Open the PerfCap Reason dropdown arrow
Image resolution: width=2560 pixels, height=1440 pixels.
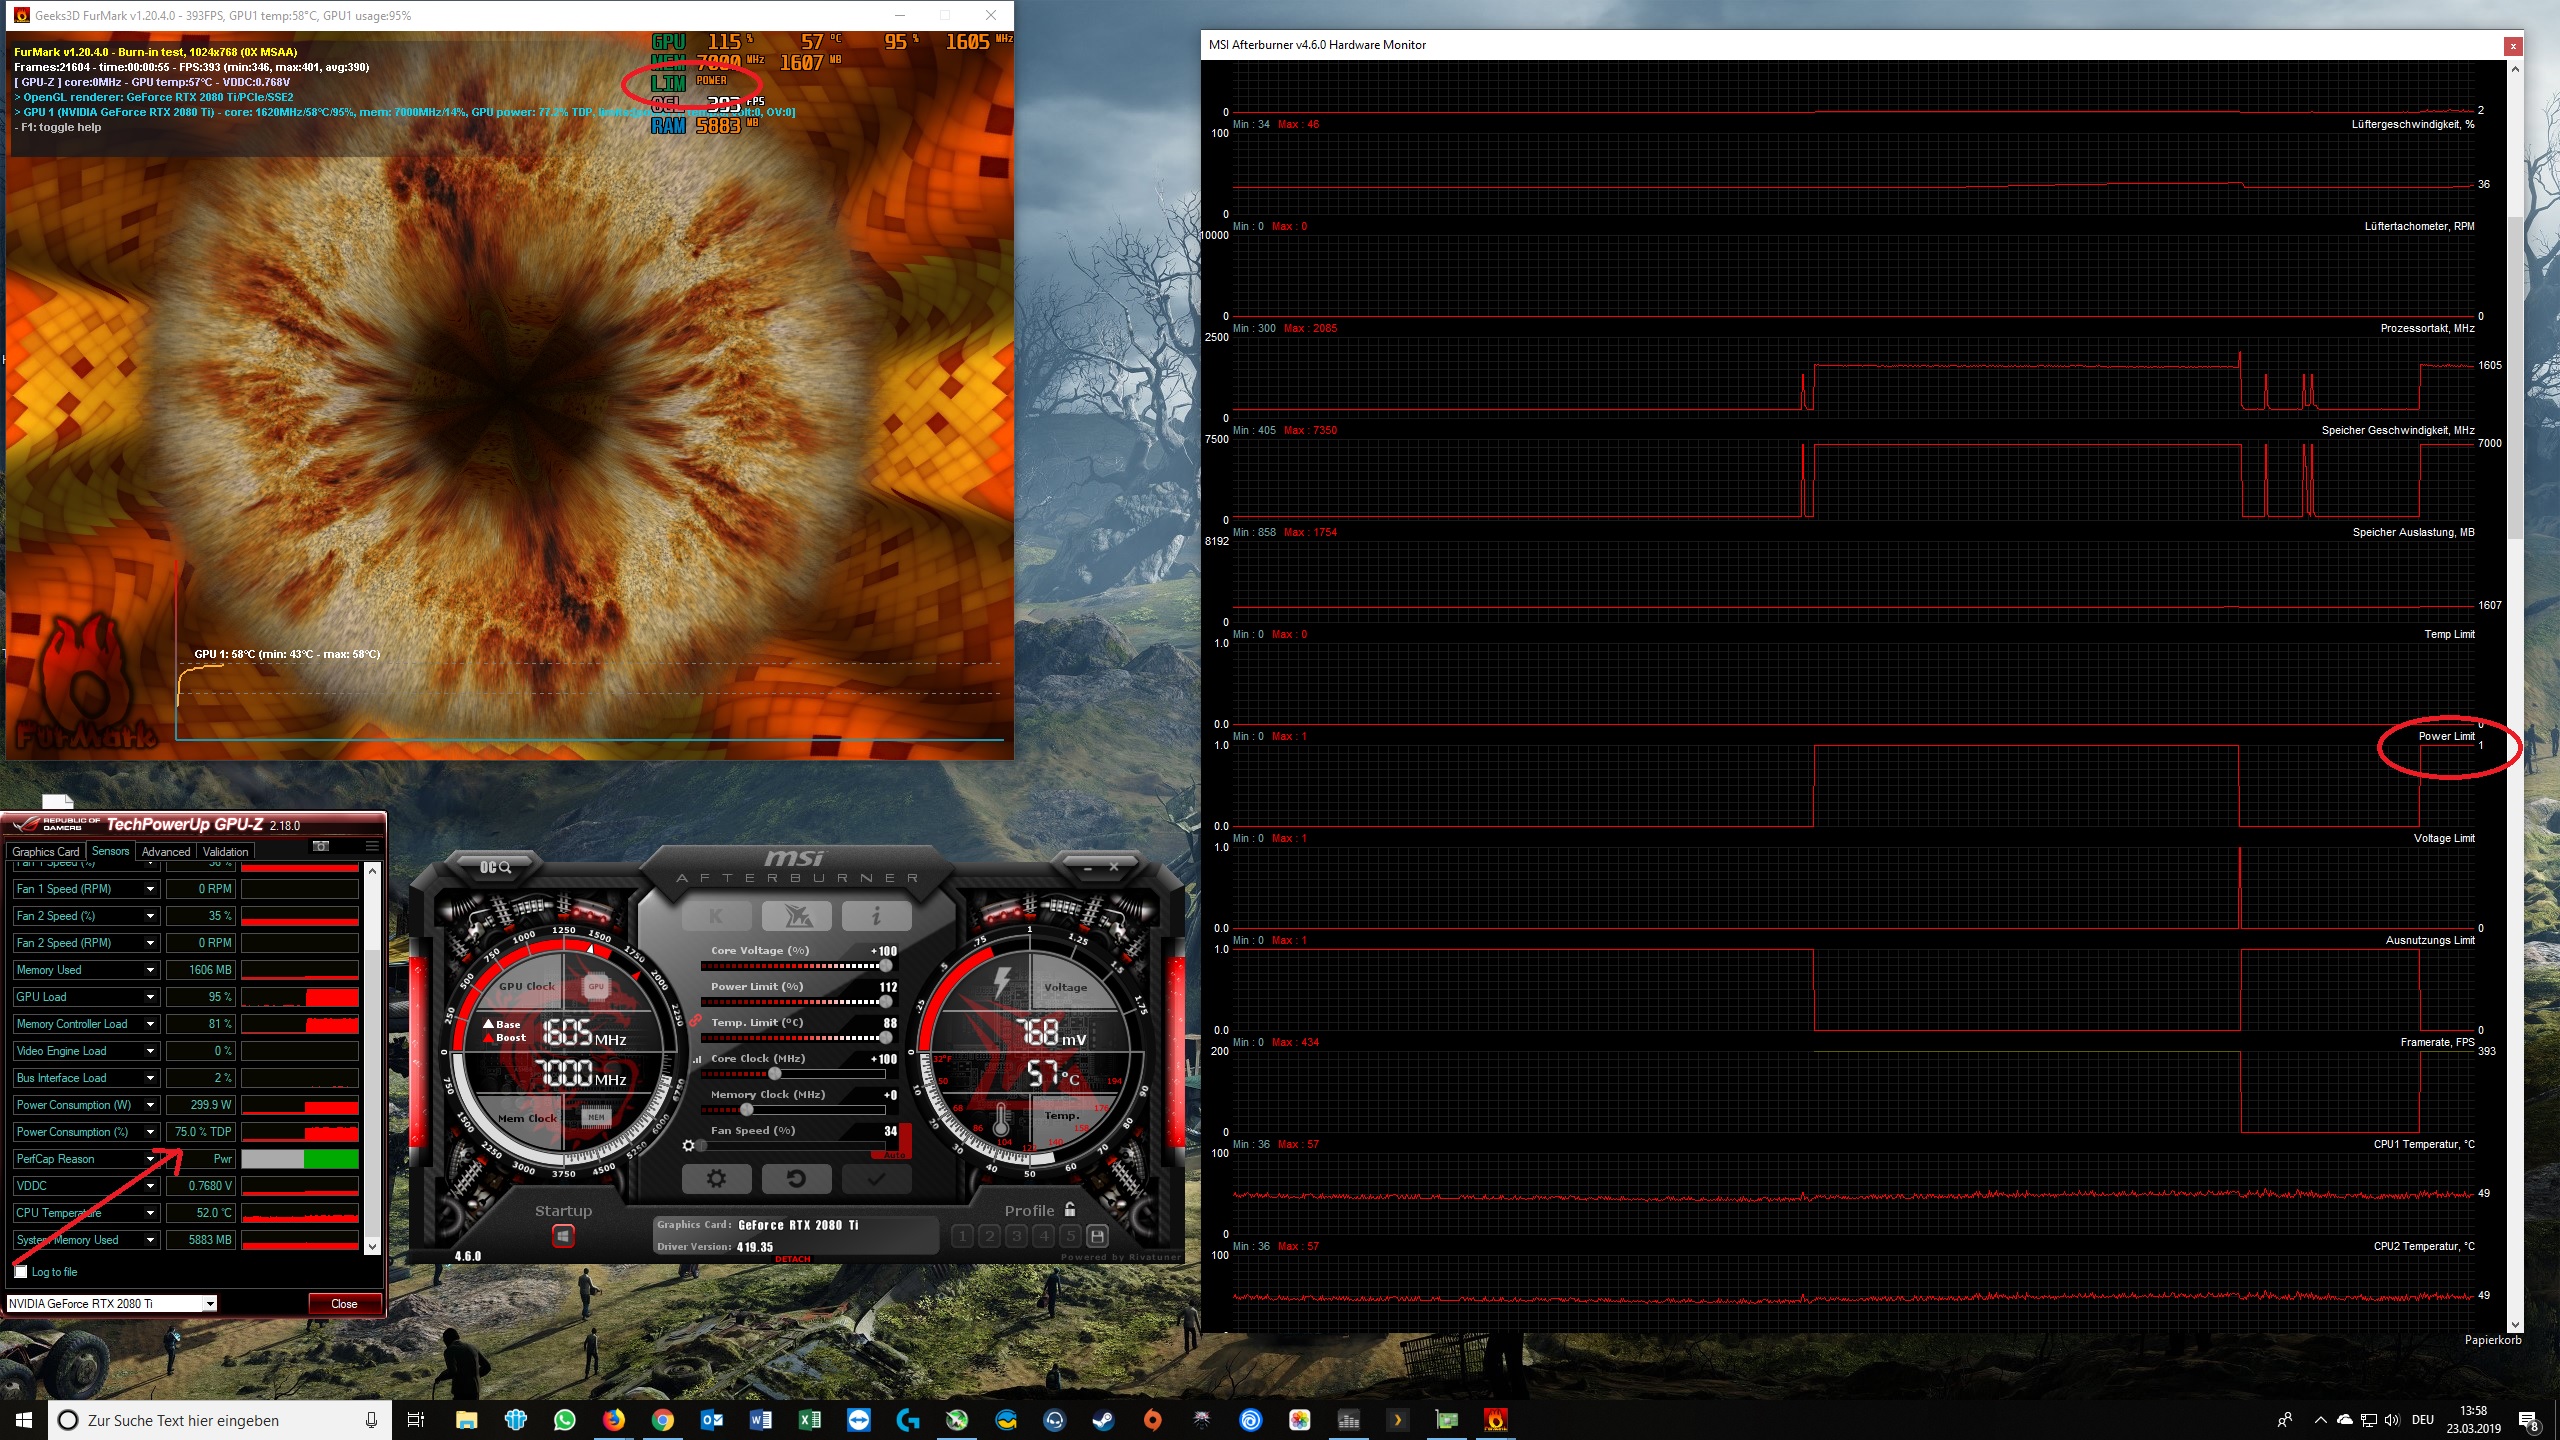click(x=150, y=1159)
